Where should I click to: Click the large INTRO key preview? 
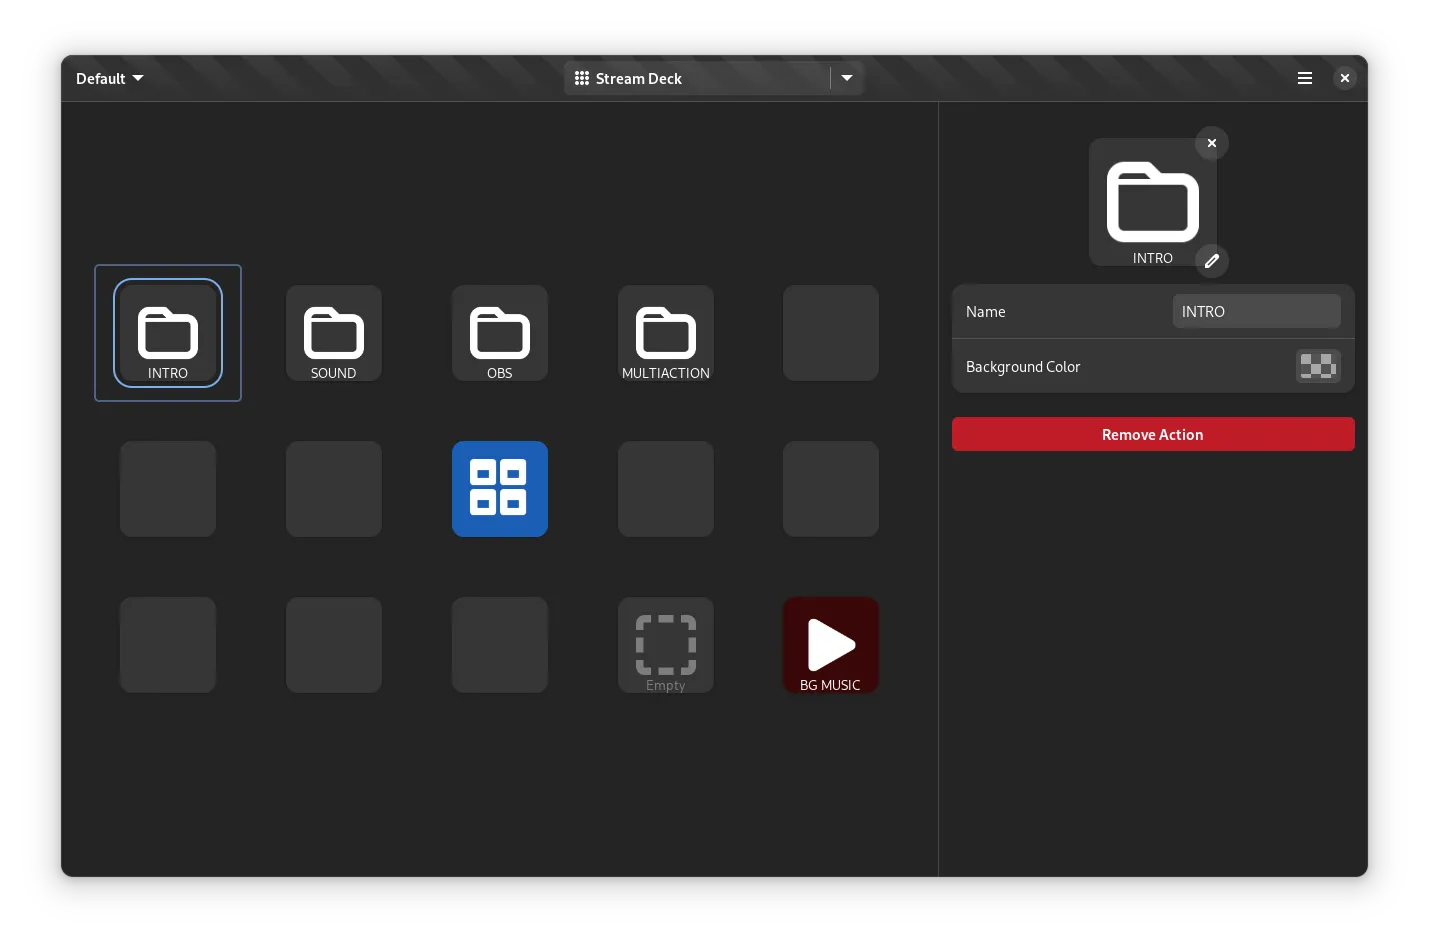click(x=1152, y=203)
